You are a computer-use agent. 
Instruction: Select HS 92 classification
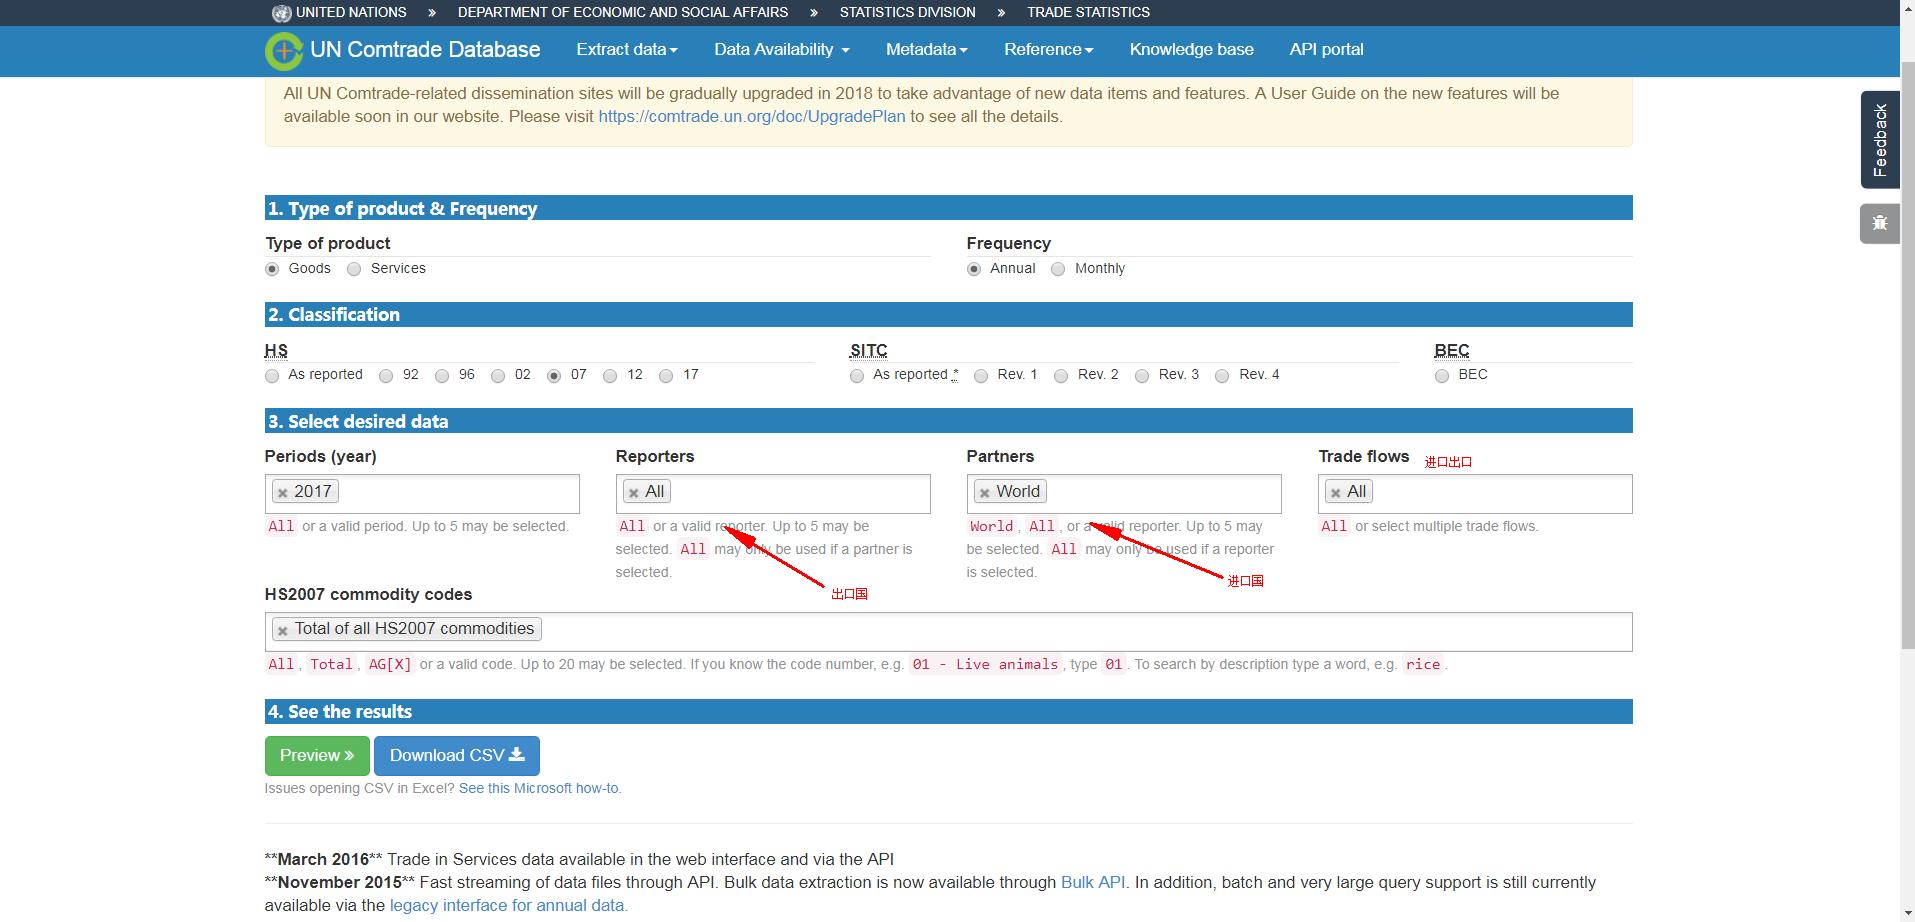pyautogui.click(x=386, y=376)
